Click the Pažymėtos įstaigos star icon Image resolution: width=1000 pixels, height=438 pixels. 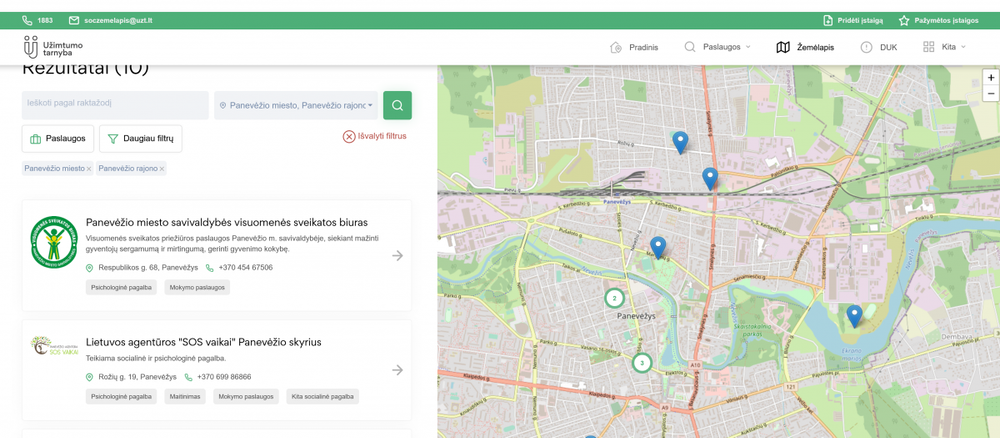tap(904, 20)
